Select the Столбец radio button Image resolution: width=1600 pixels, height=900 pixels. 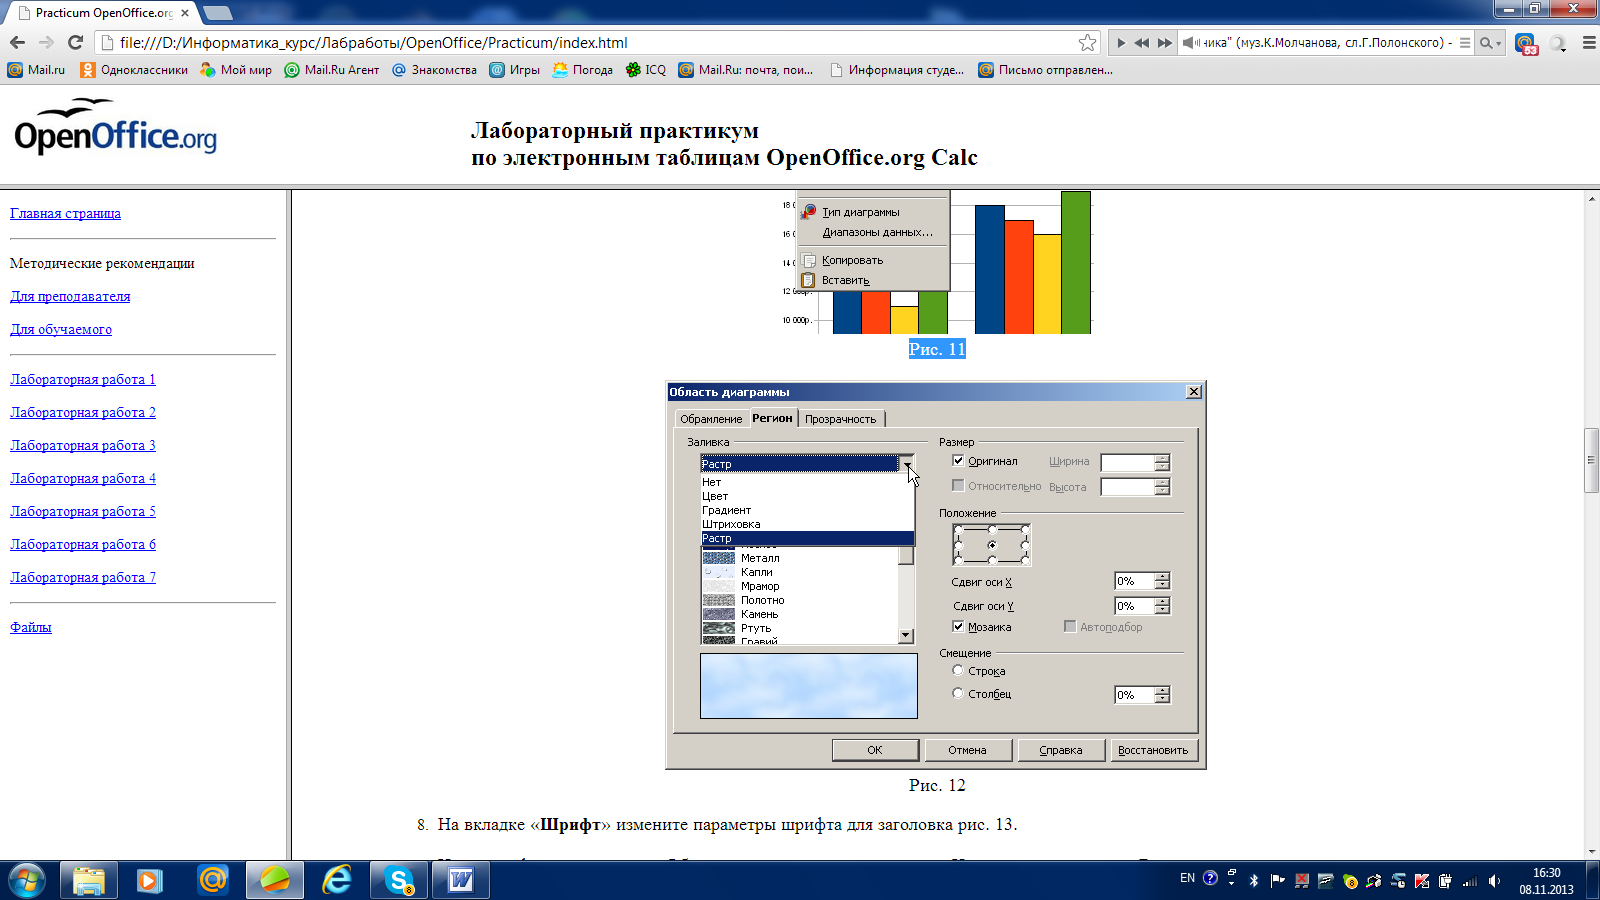click(x=958, y=693)
